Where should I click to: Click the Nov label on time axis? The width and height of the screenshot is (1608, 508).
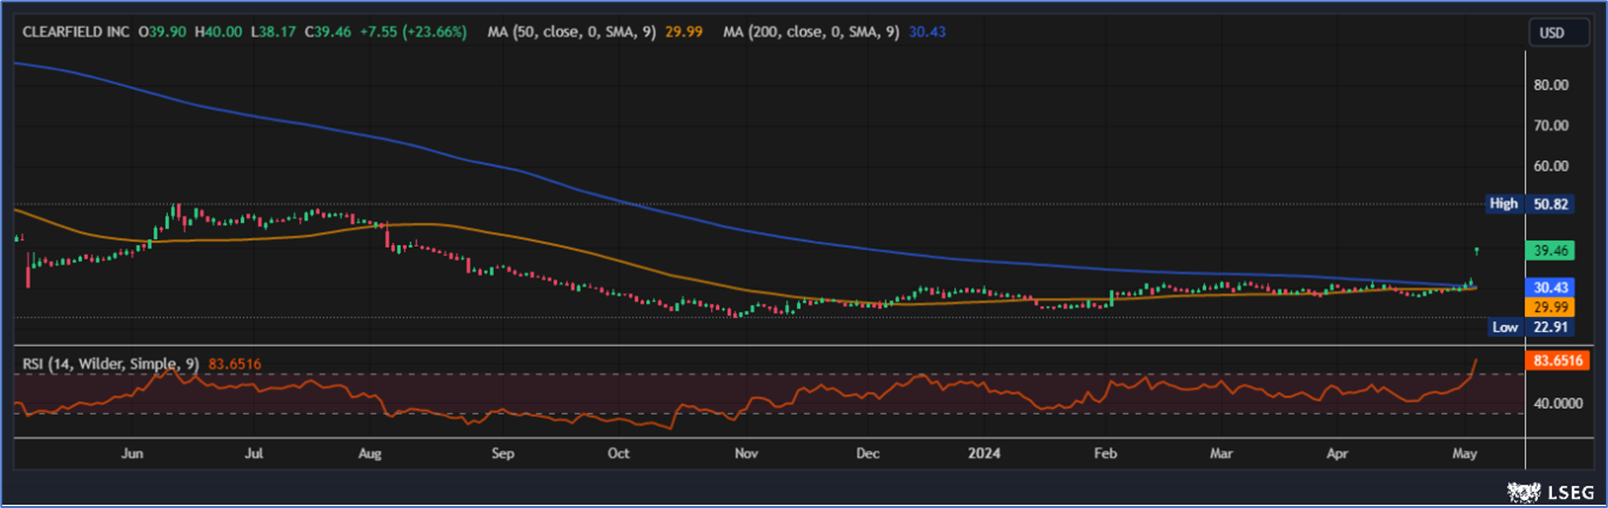click(x=746, y=453)
